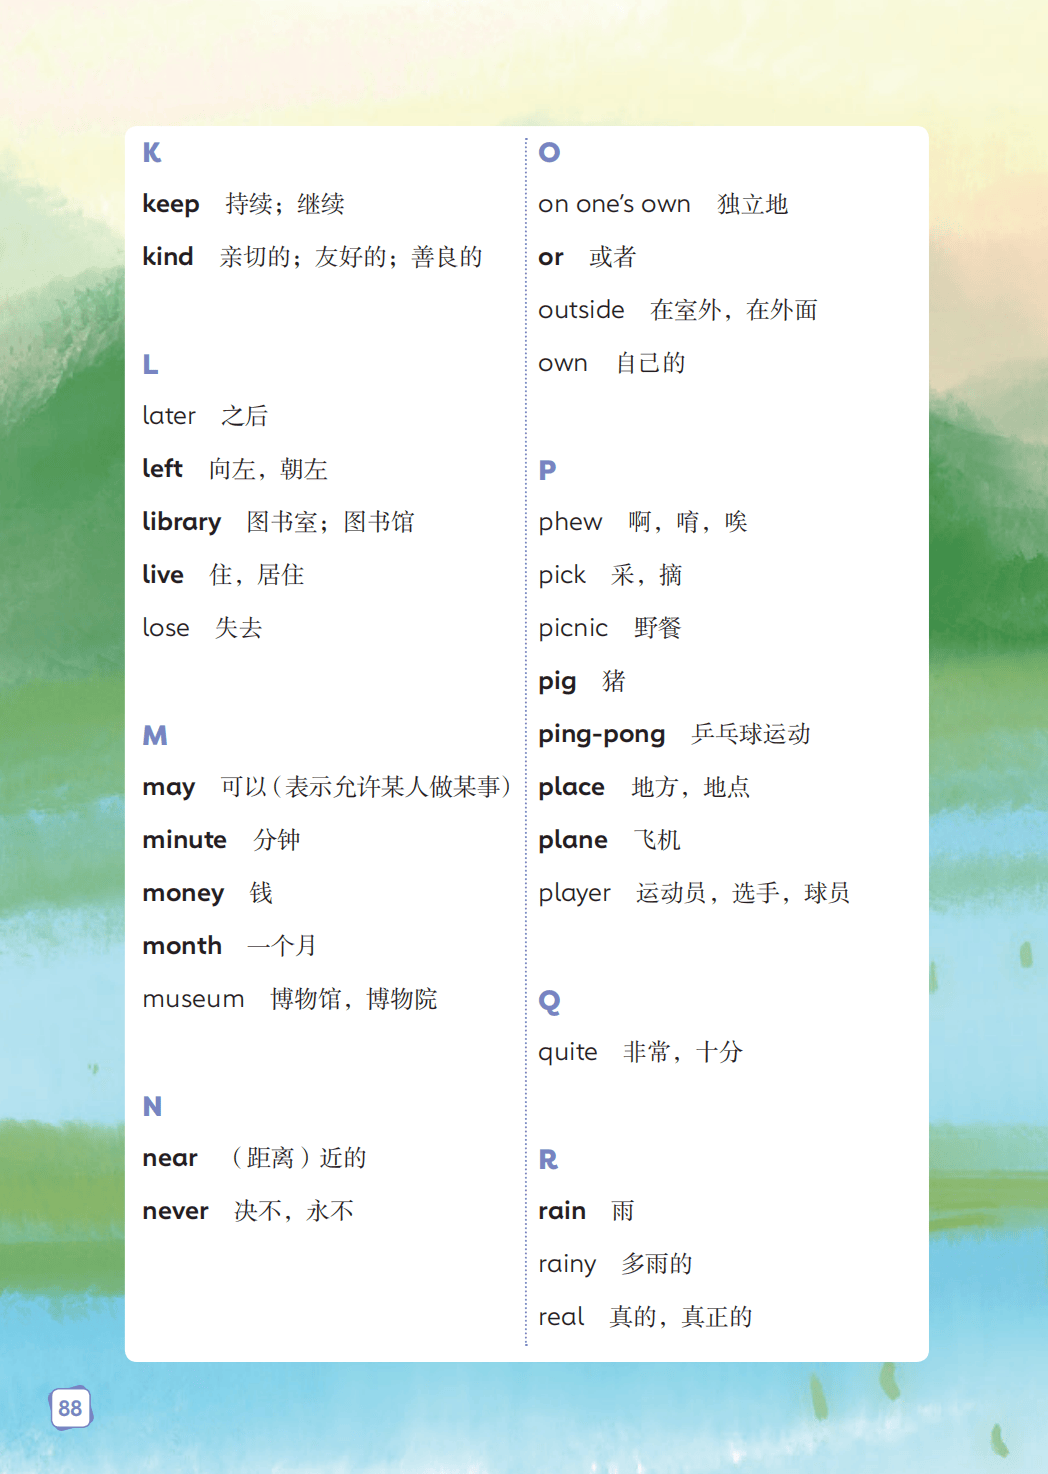Select the word 'outside' entry
1048x1474 pixels.
pos(581,310)
